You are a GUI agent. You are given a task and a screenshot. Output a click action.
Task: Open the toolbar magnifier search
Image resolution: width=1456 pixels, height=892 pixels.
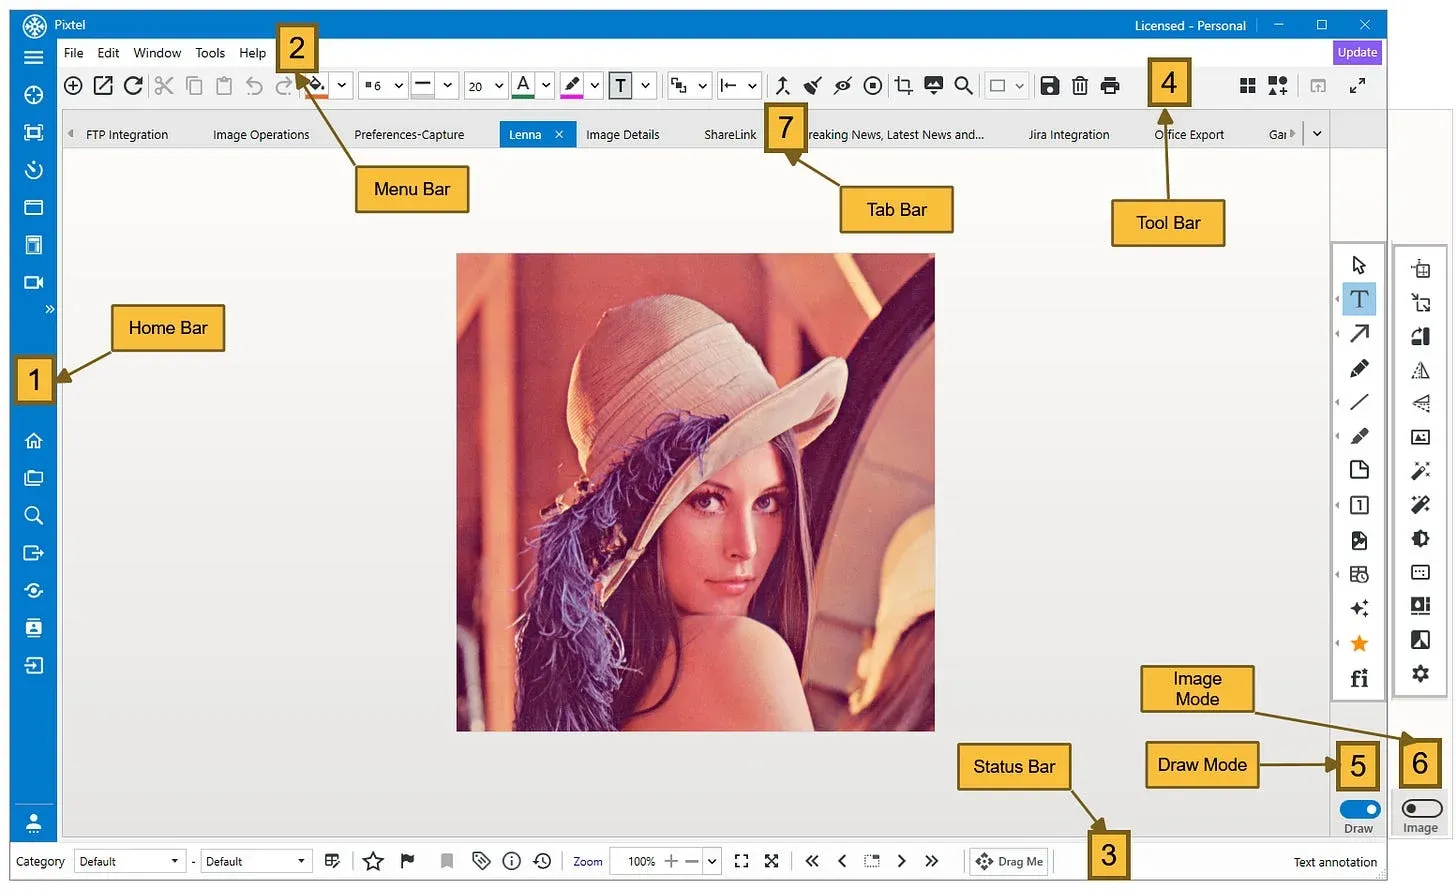coord(964,86)
